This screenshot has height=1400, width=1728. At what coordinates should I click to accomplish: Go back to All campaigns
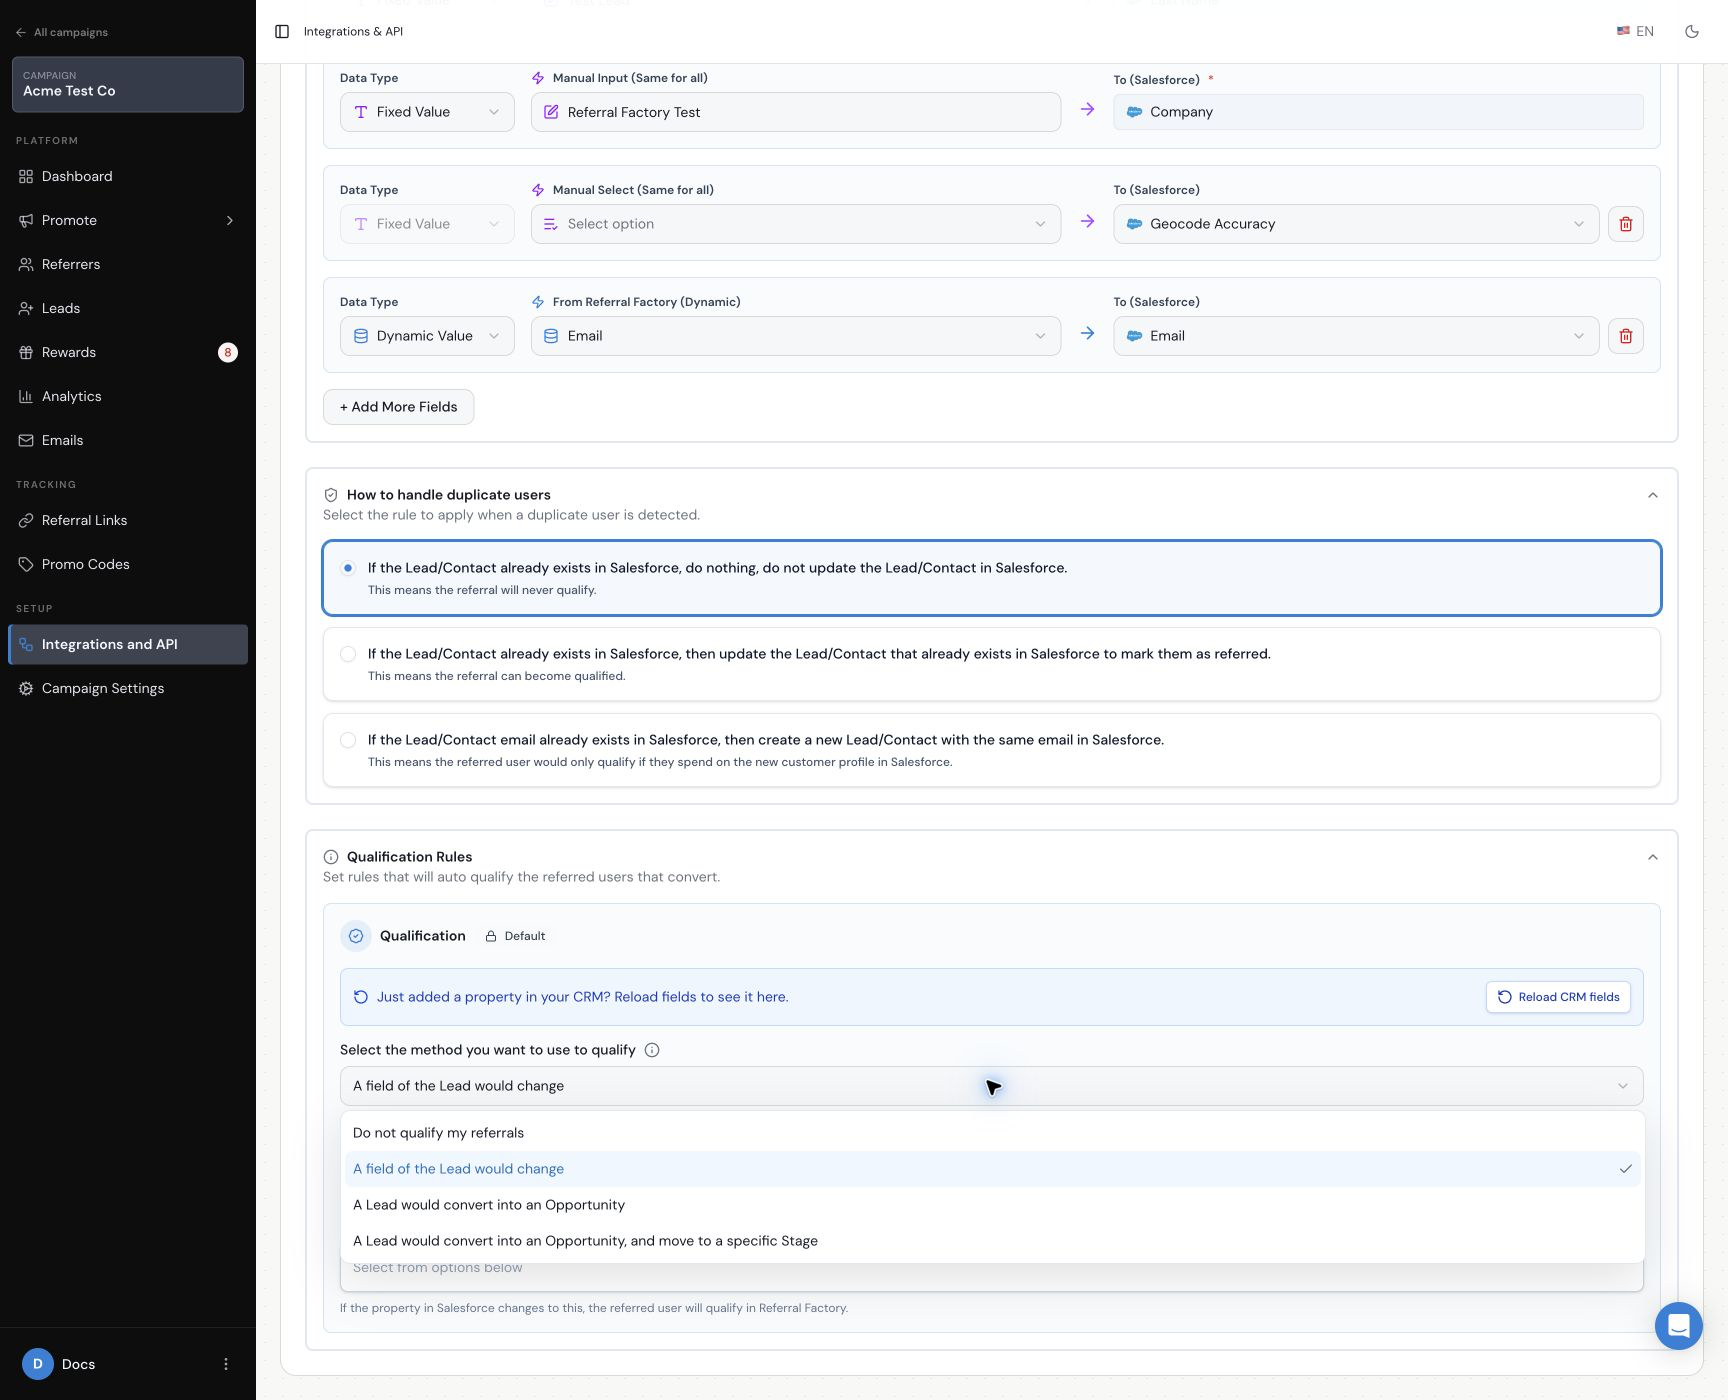point(62,32)
